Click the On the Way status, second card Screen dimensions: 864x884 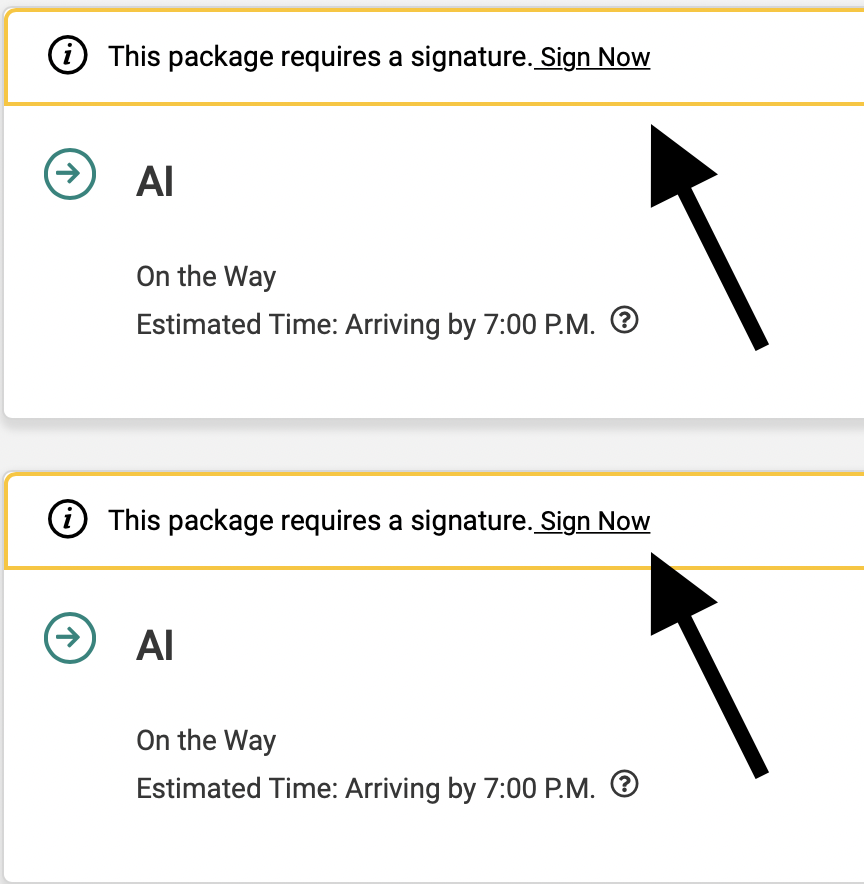[206, 741]
